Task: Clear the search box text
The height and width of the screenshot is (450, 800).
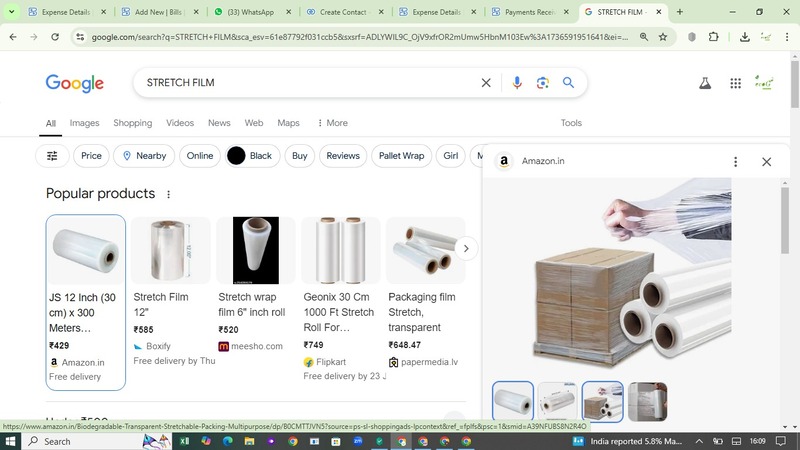Action: click(x=486, y=83)
